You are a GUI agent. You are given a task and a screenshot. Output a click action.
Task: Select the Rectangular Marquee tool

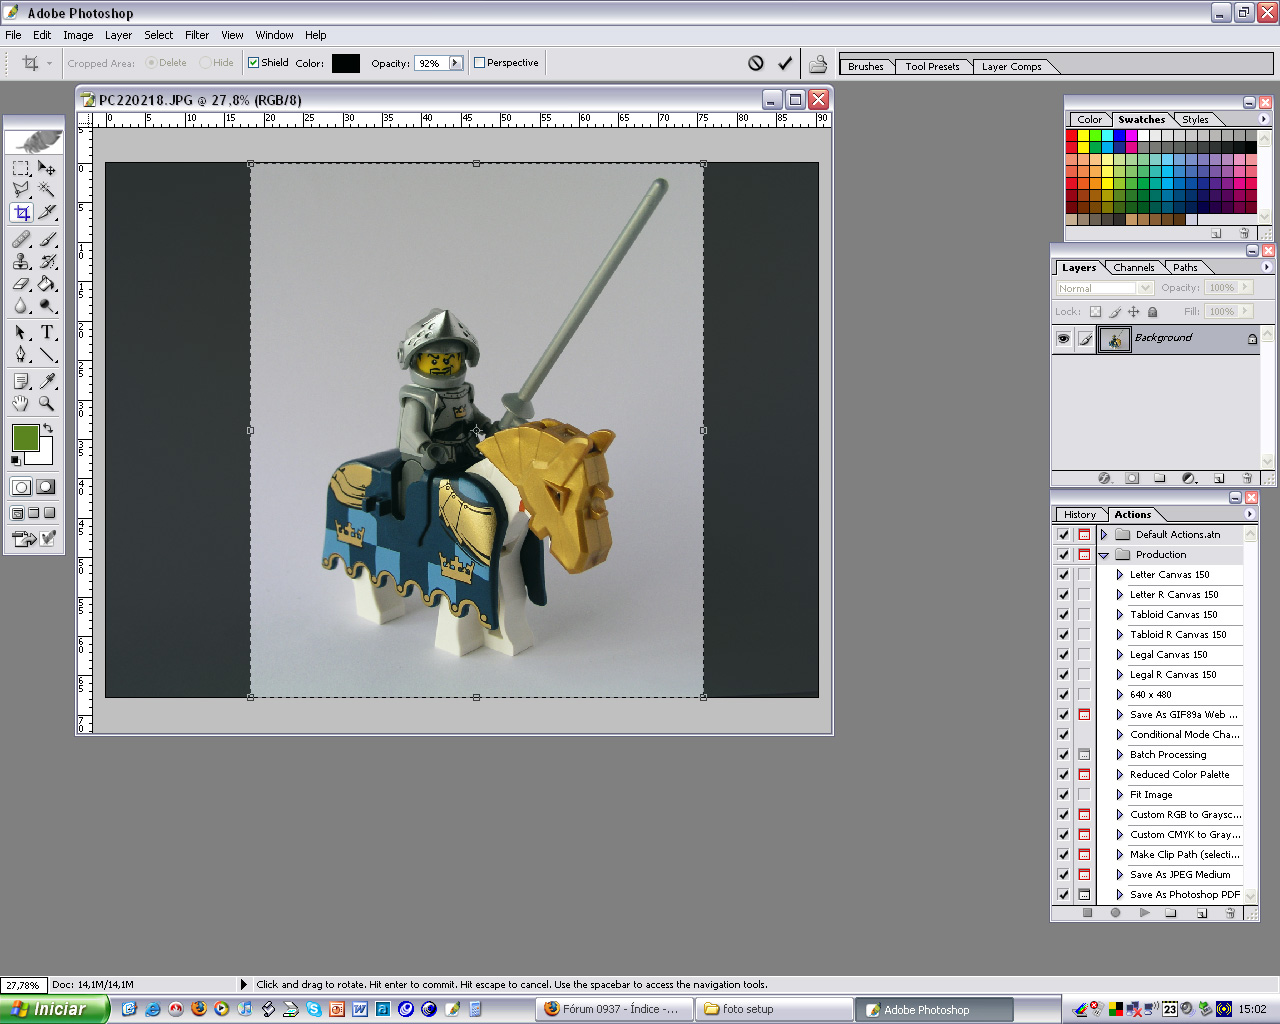point(21,168)
